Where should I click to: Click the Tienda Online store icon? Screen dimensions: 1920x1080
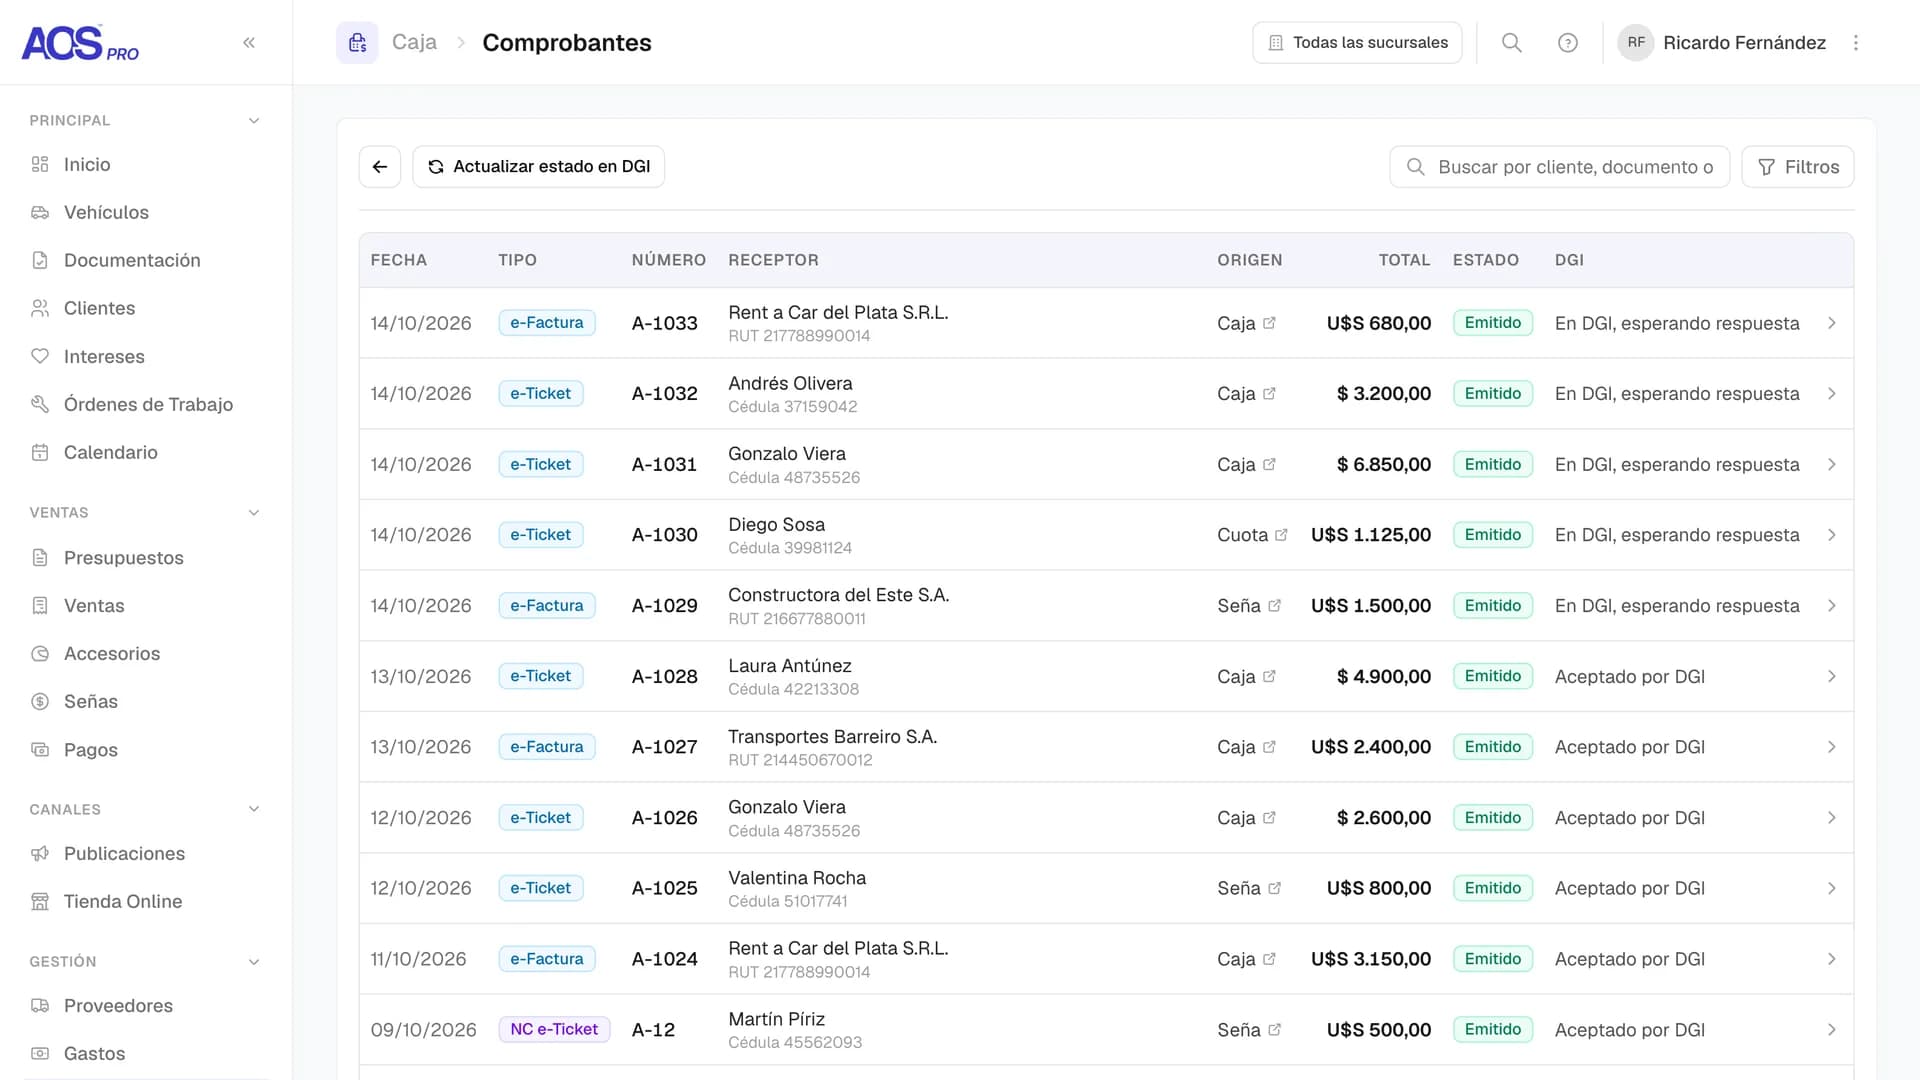pos(40,901)
